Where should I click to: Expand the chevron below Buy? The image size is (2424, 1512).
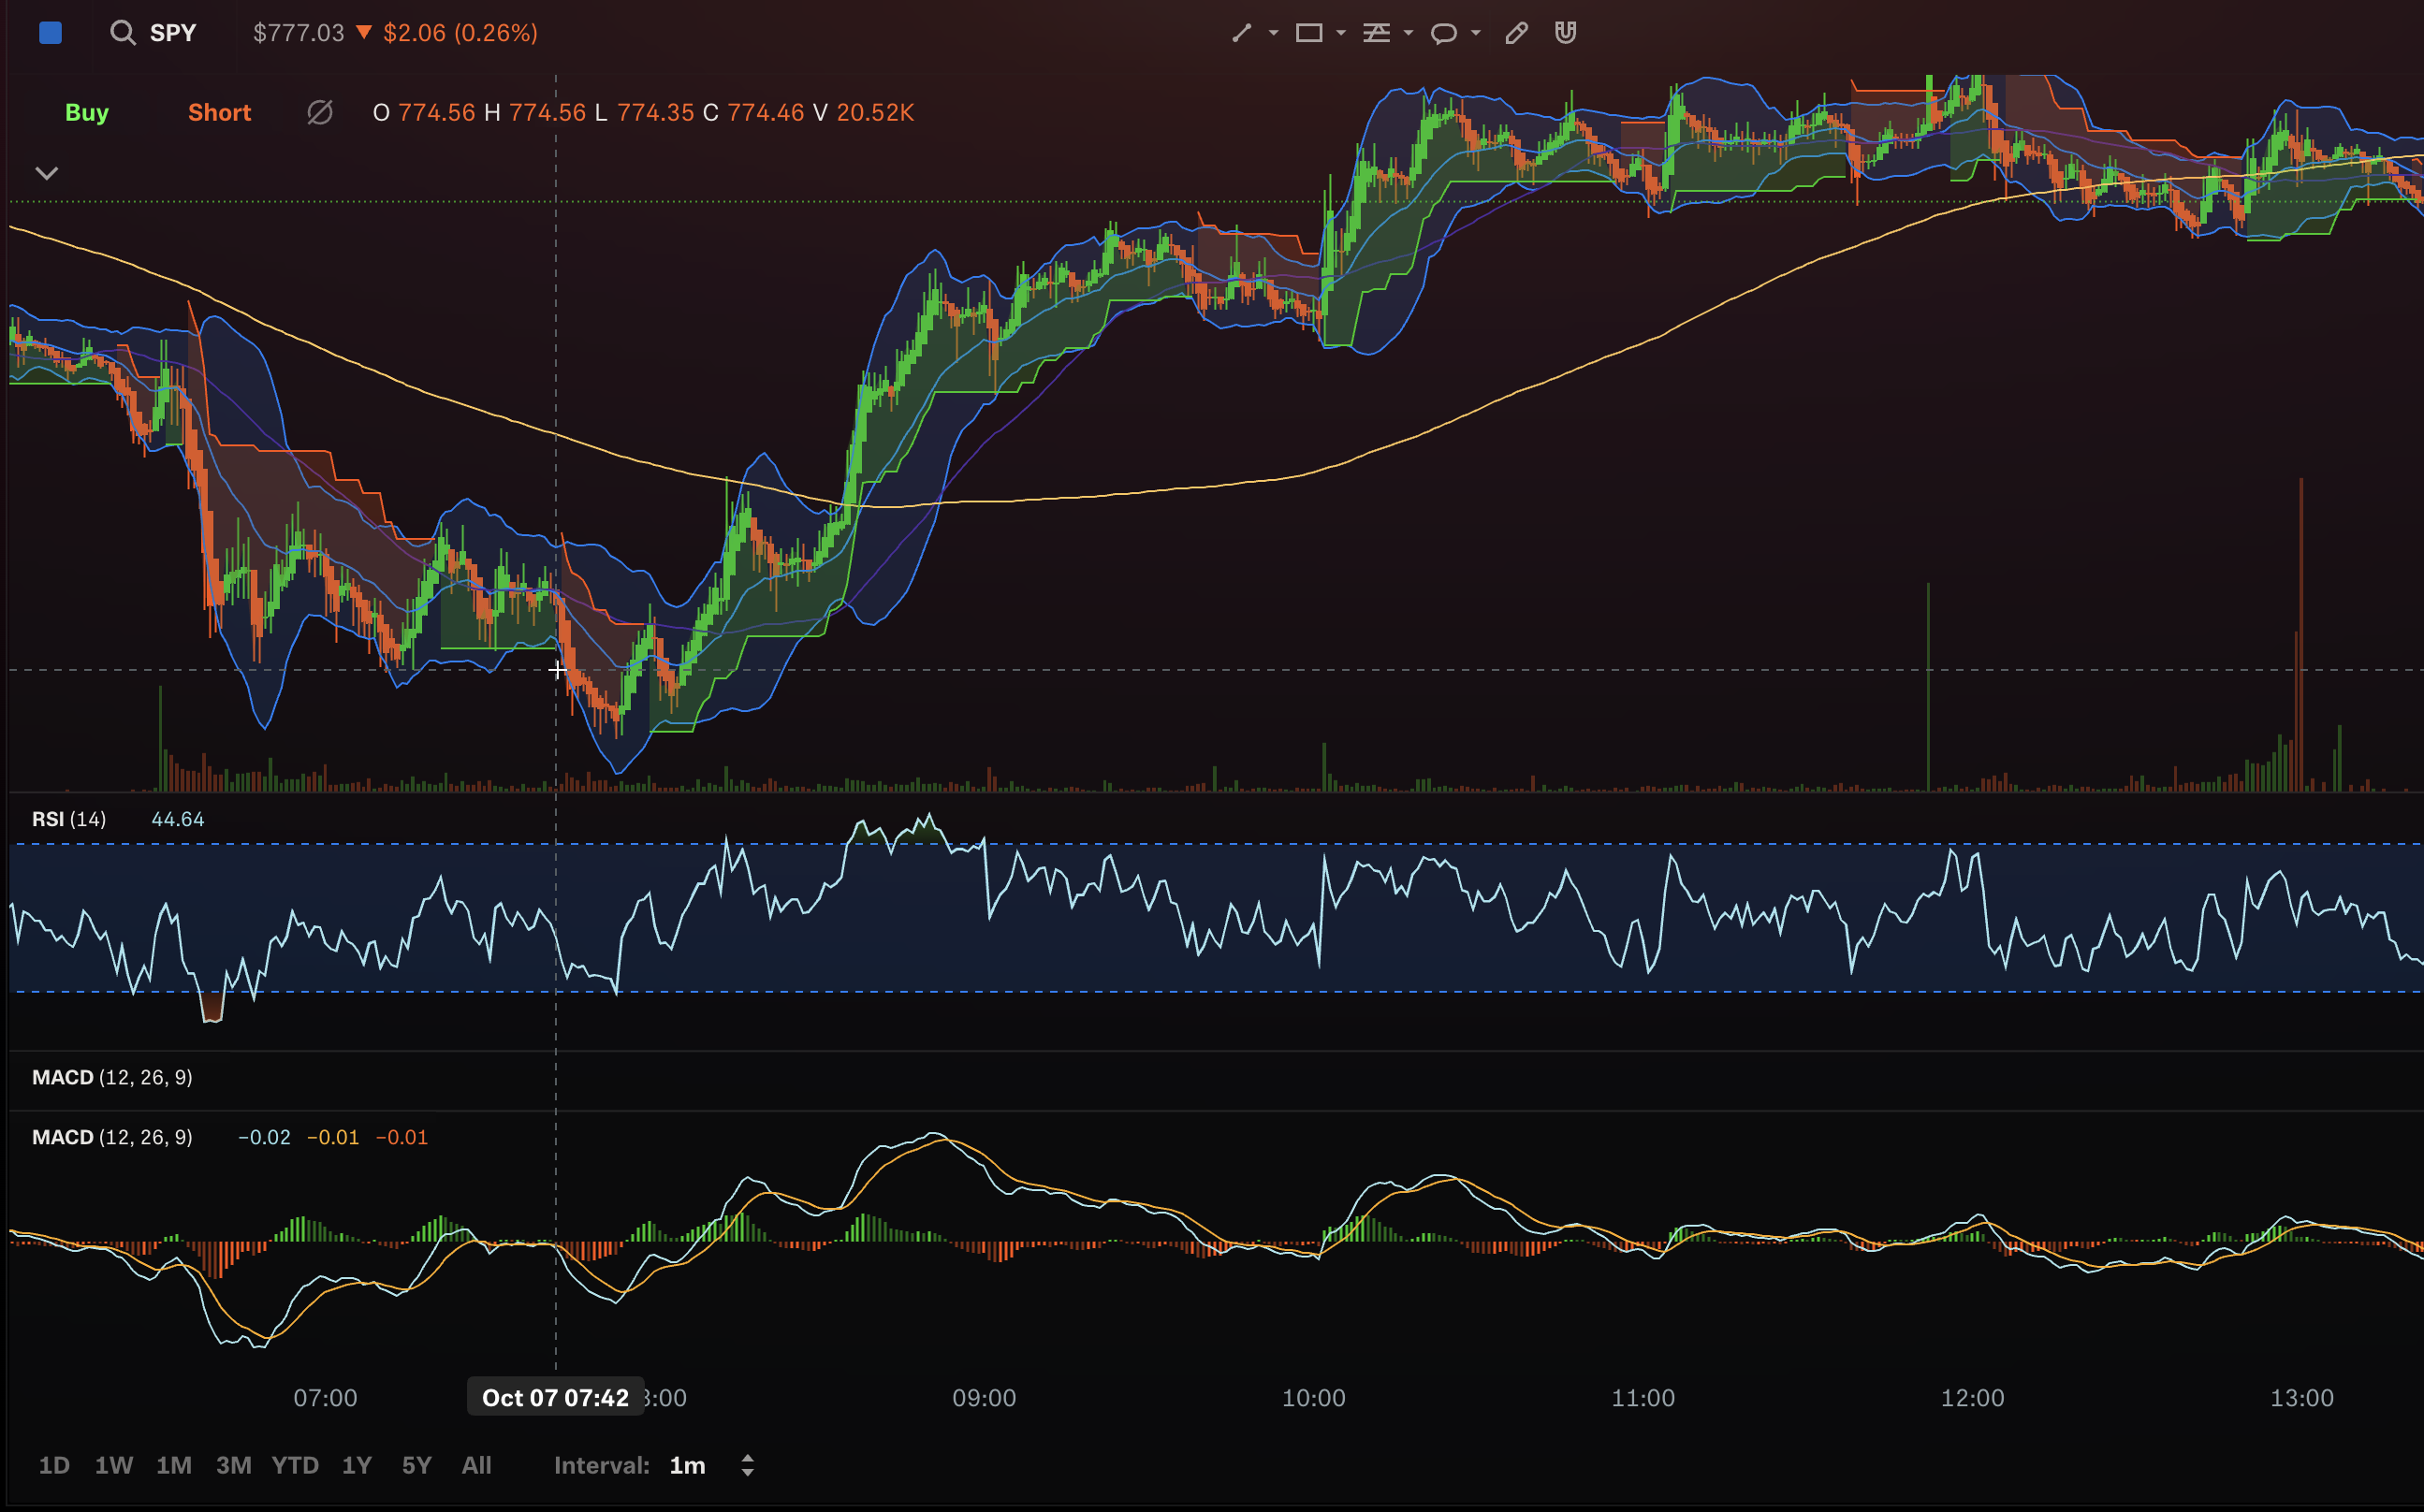coord(47,173)
